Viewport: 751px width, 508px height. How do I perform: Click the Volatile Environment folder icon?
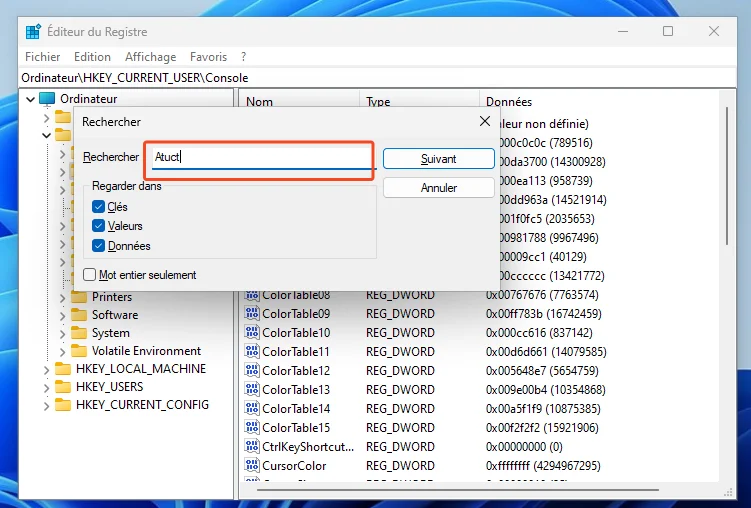coord(79,351)
